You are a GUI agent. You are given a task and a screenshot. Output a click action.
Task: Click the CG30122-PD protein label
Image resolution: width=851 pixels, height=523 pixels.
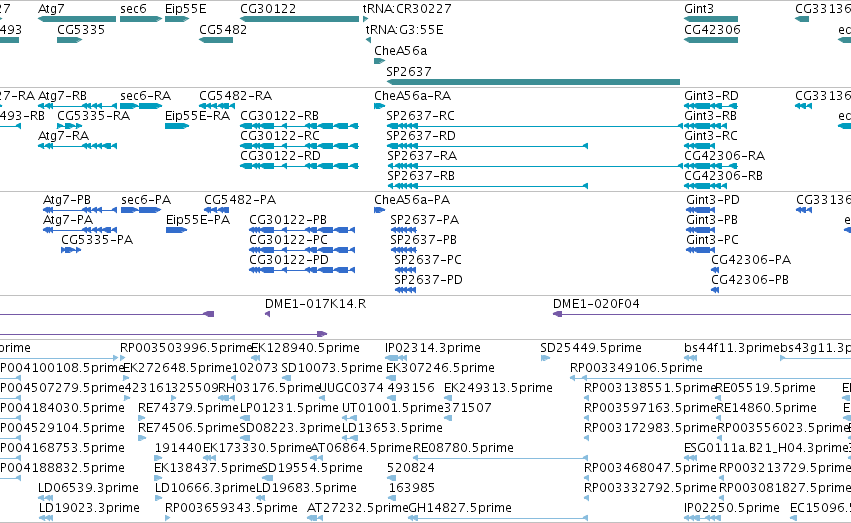click(x=289, y=260)
